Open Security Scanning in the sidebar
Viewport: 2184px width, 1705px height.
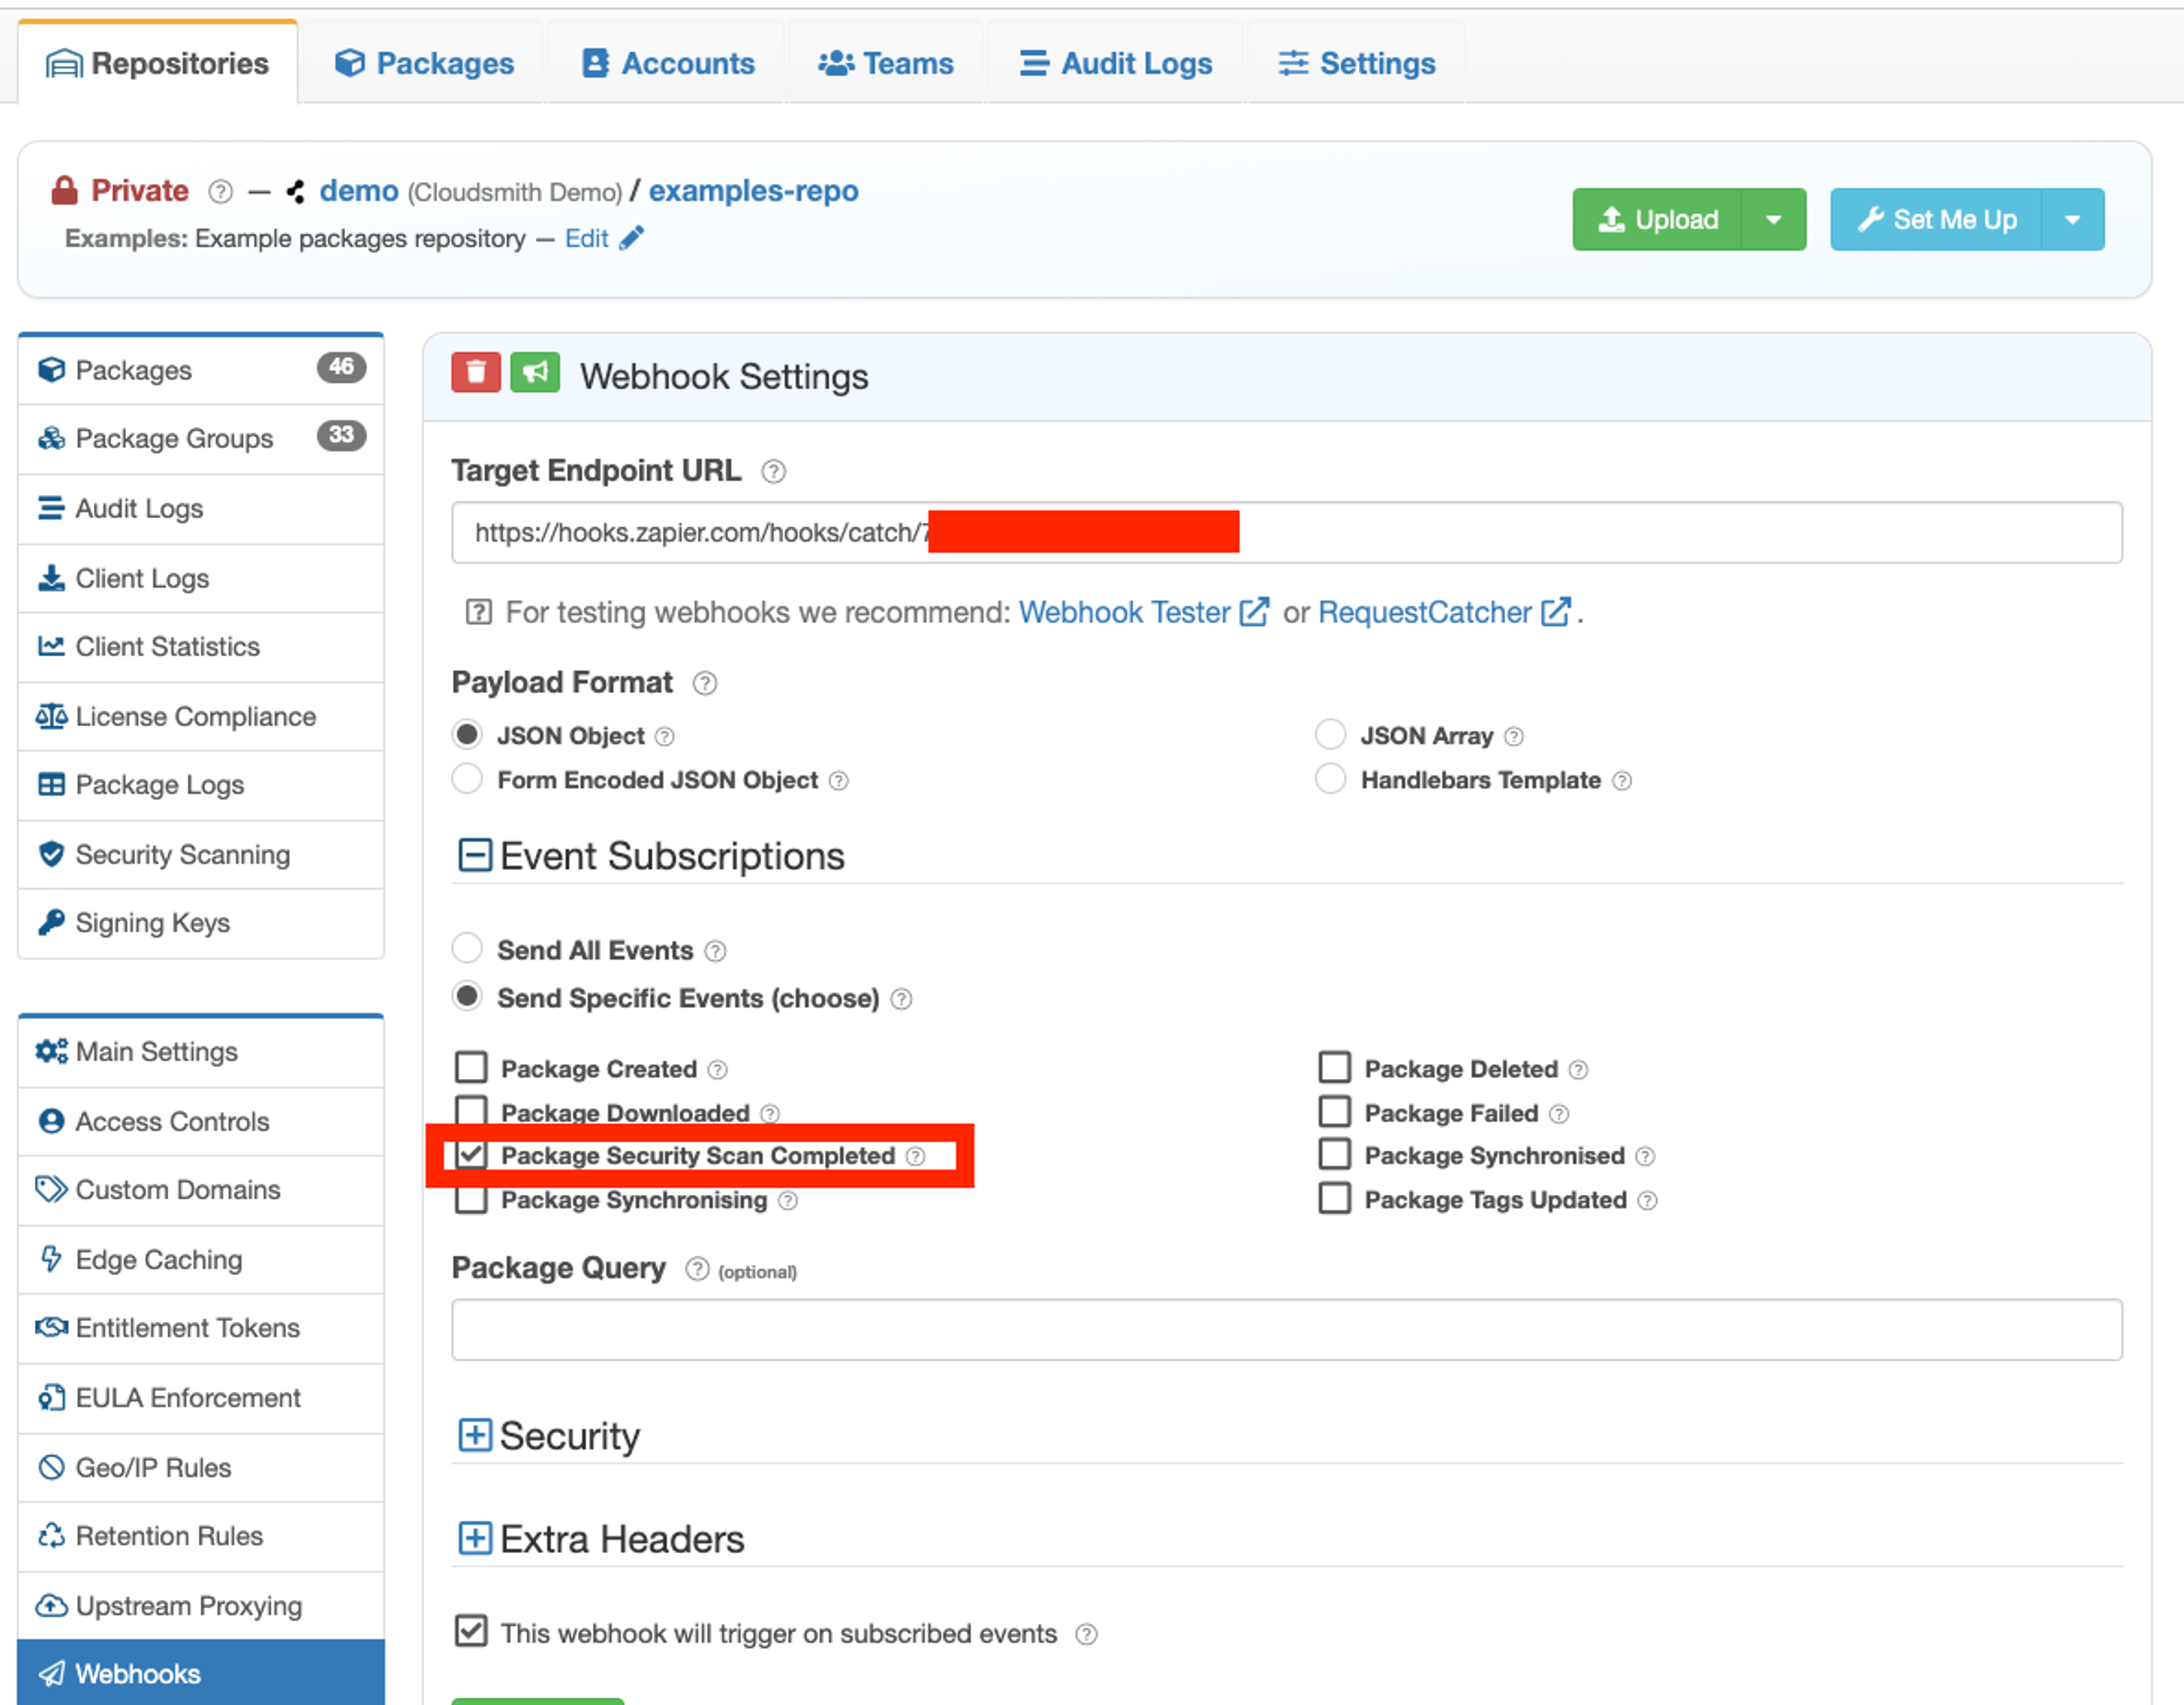pos(182,855)
